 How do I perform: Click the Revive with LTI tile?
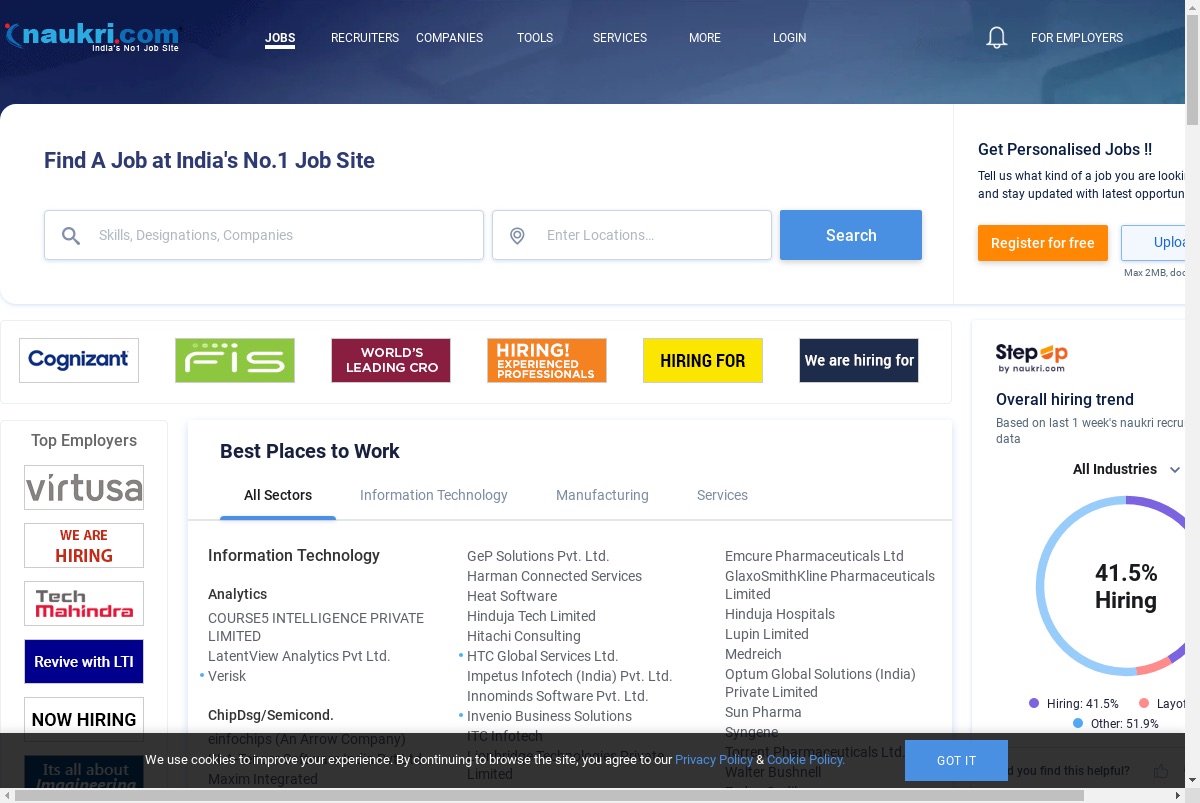(x=84, y=662)
